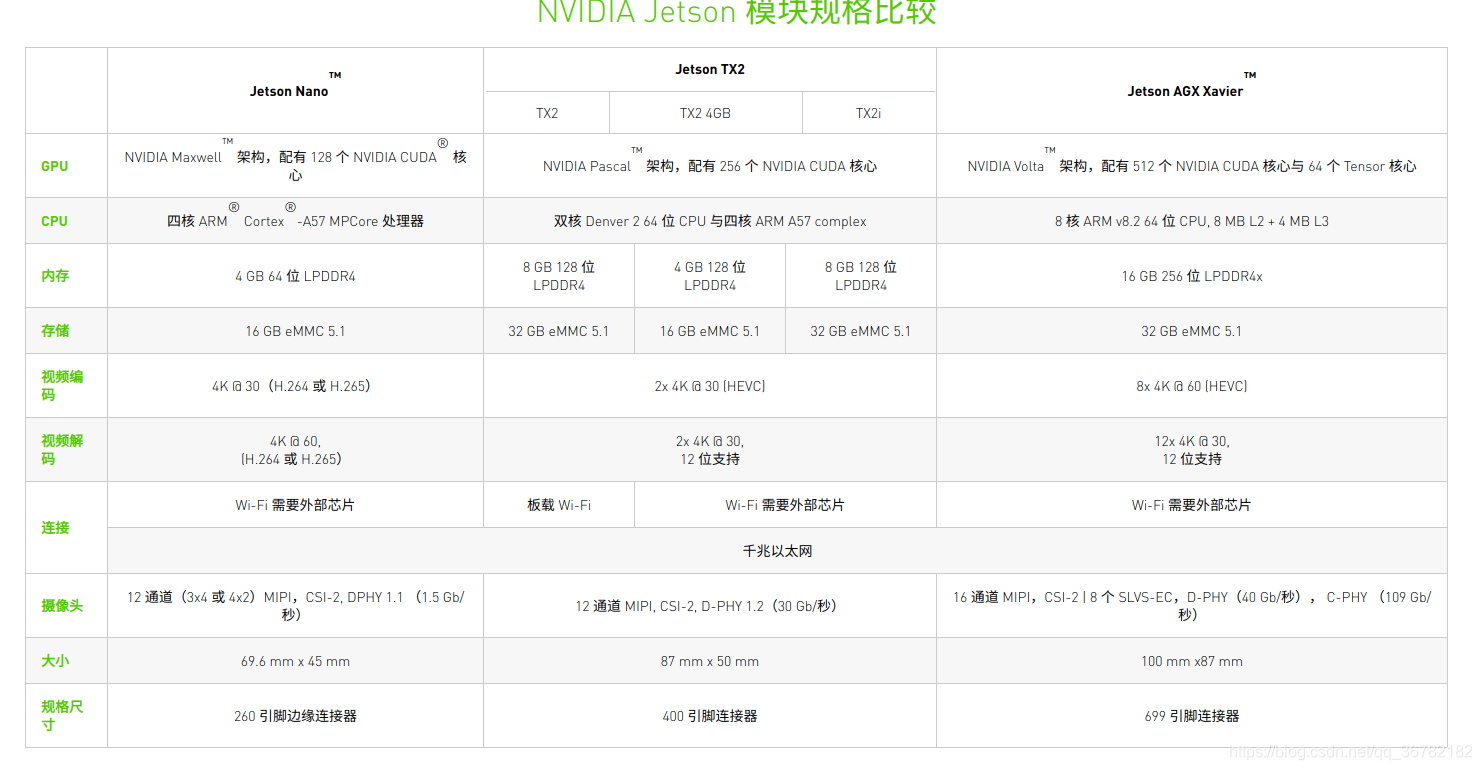This screenshot has height=770, width=1482.
Task: Click the 4 GB 64 位 LPDDR4 cell
Action: (x=295, y=276)
